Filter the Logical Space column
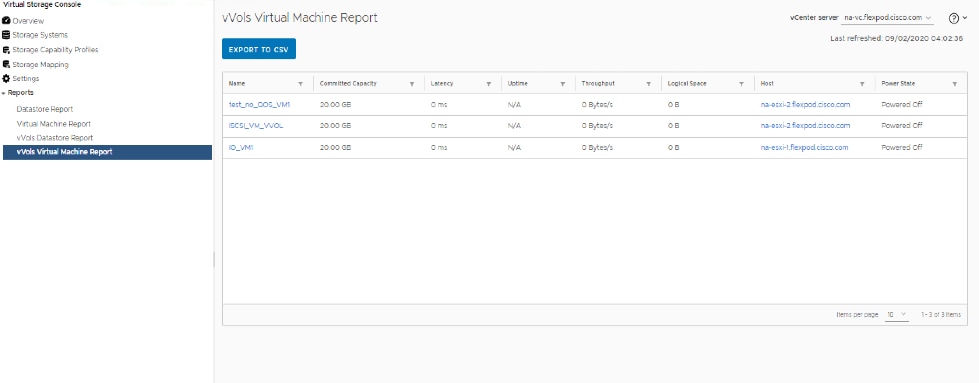 pyautogui.click(x=741, y=84)
